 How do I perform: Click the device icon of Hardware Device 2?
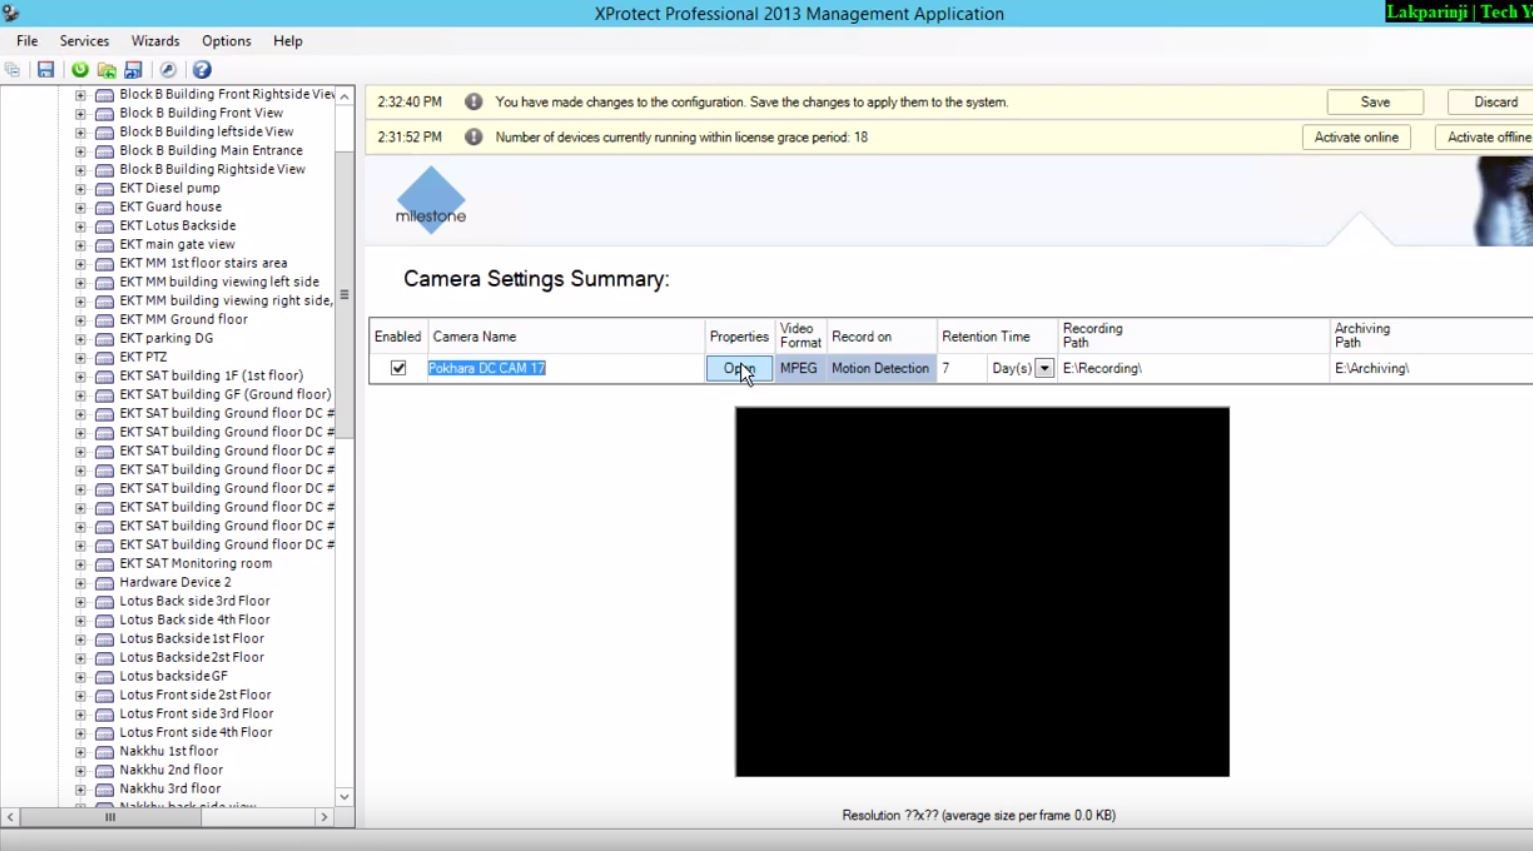coord(104,583)
